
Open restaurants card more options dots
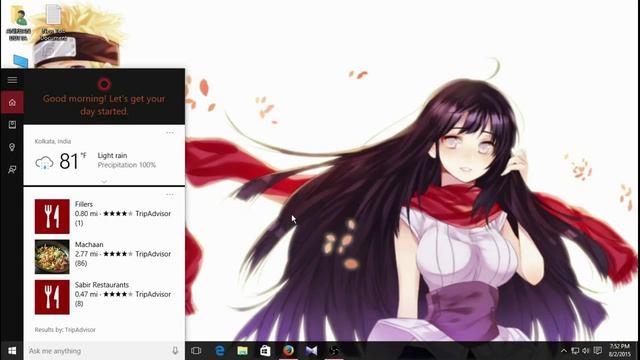pyautogui.click(x=170, y=195)
